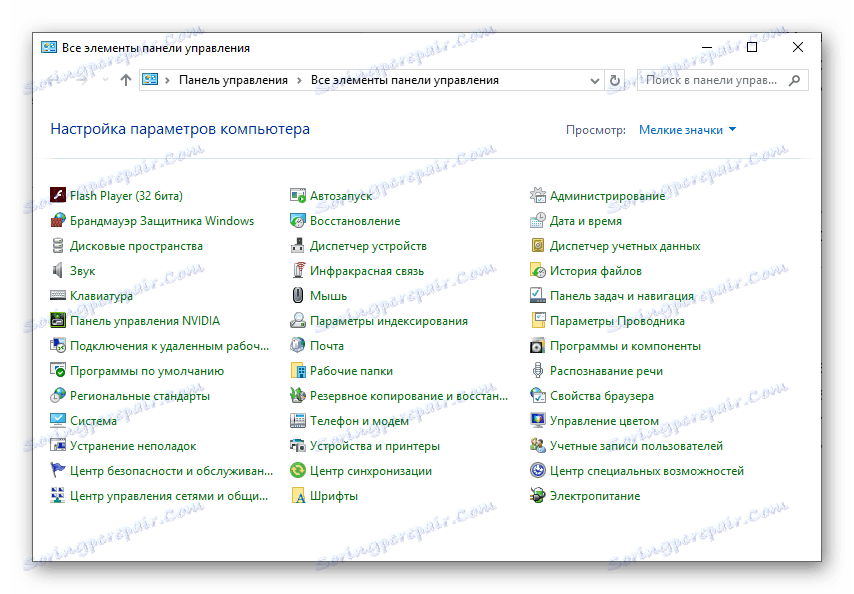The image size is (854, 594).
Task: Open История файлов
Action: [594, 270]
